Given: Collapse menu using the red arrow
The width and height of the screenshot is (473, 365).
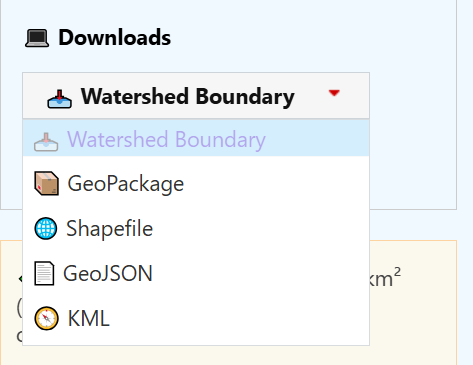Looking at the screenshot, I should click(x=334, y=93).
